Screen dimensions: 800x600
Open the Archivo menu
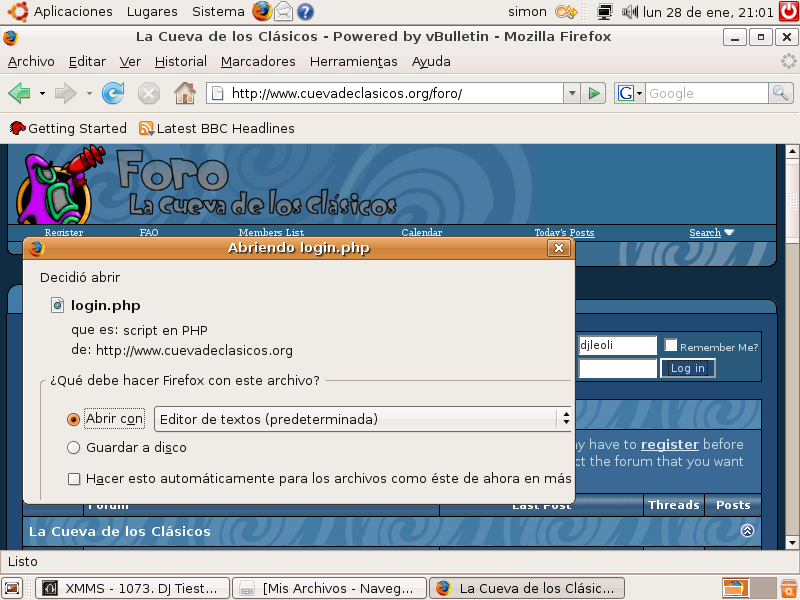tap(31, 62)
